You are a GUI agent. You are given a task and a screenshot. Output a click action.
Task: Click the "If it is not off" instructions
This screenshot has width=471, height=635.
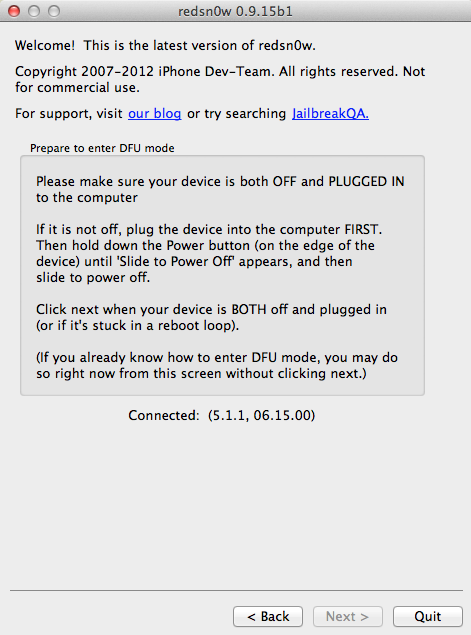pos(209,254)
